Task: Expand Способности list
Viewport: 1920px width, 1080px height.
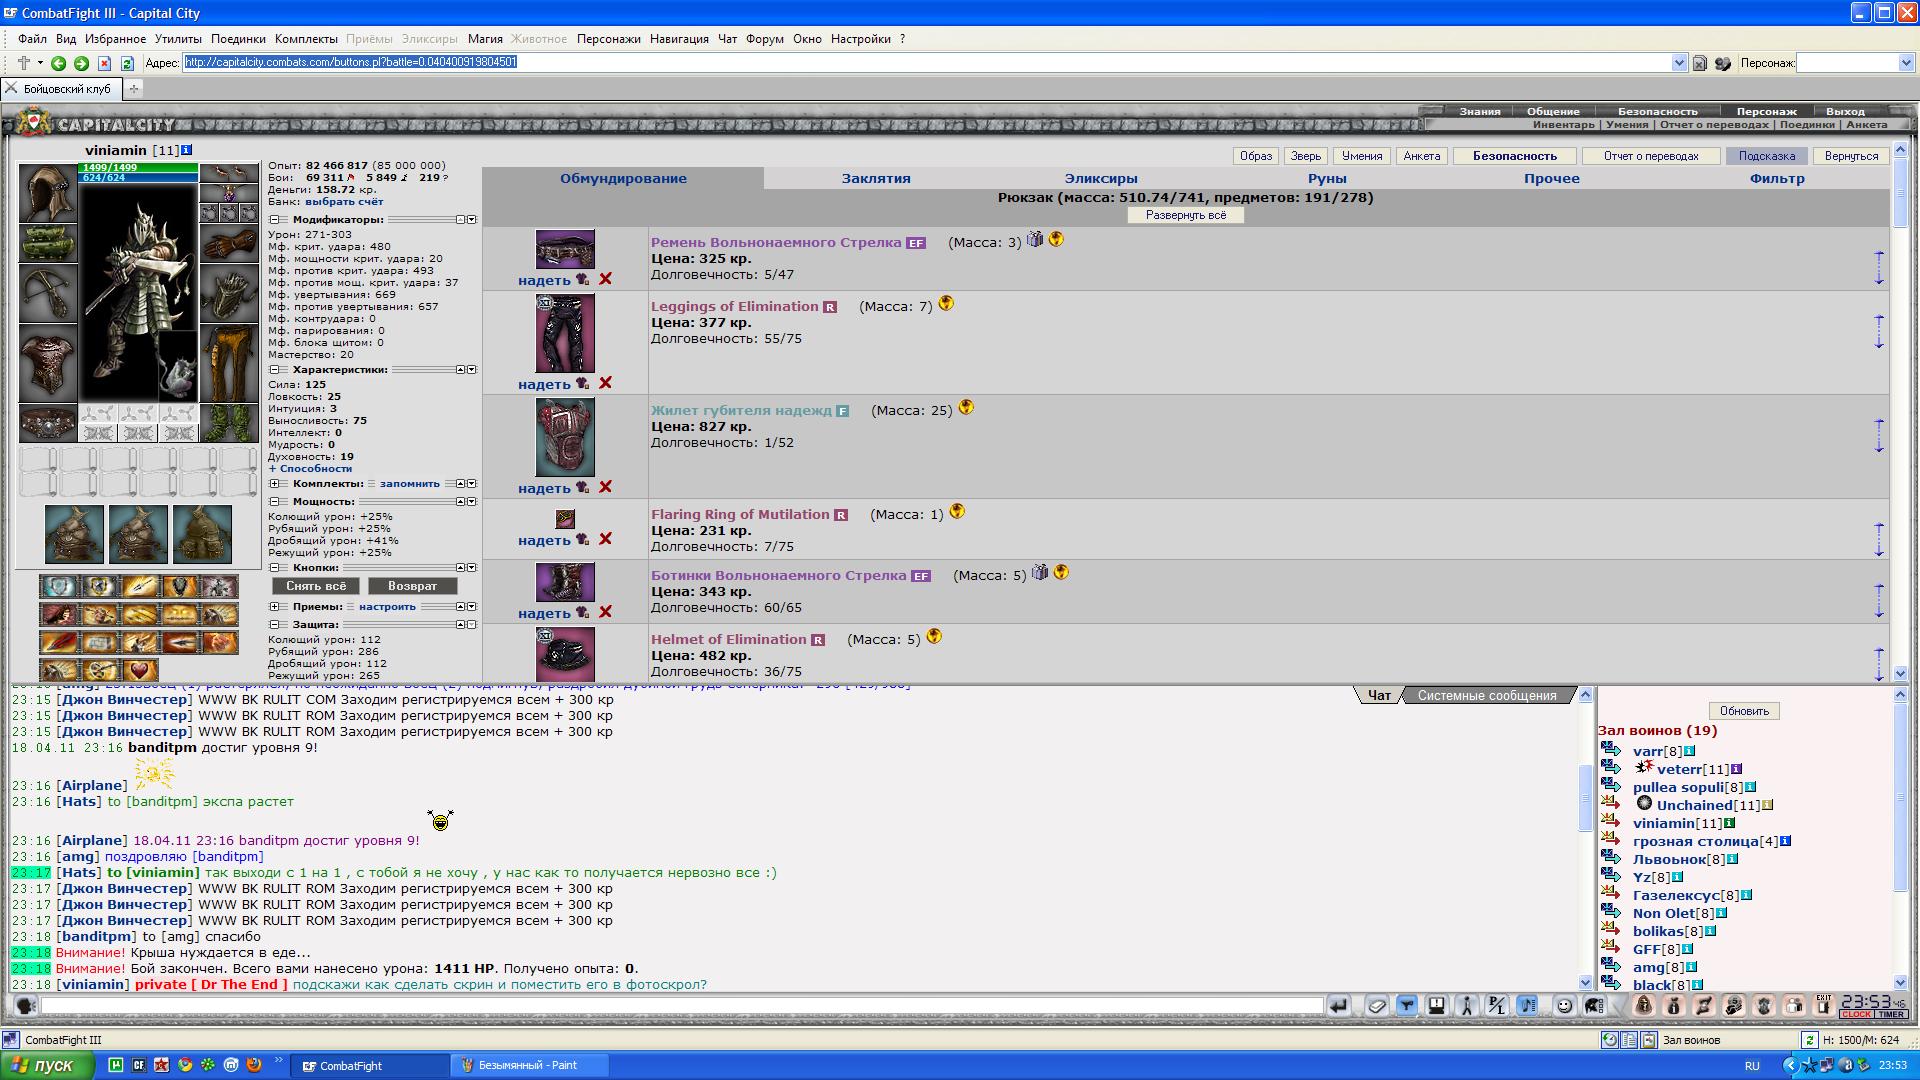Action: tap(310, 469)
